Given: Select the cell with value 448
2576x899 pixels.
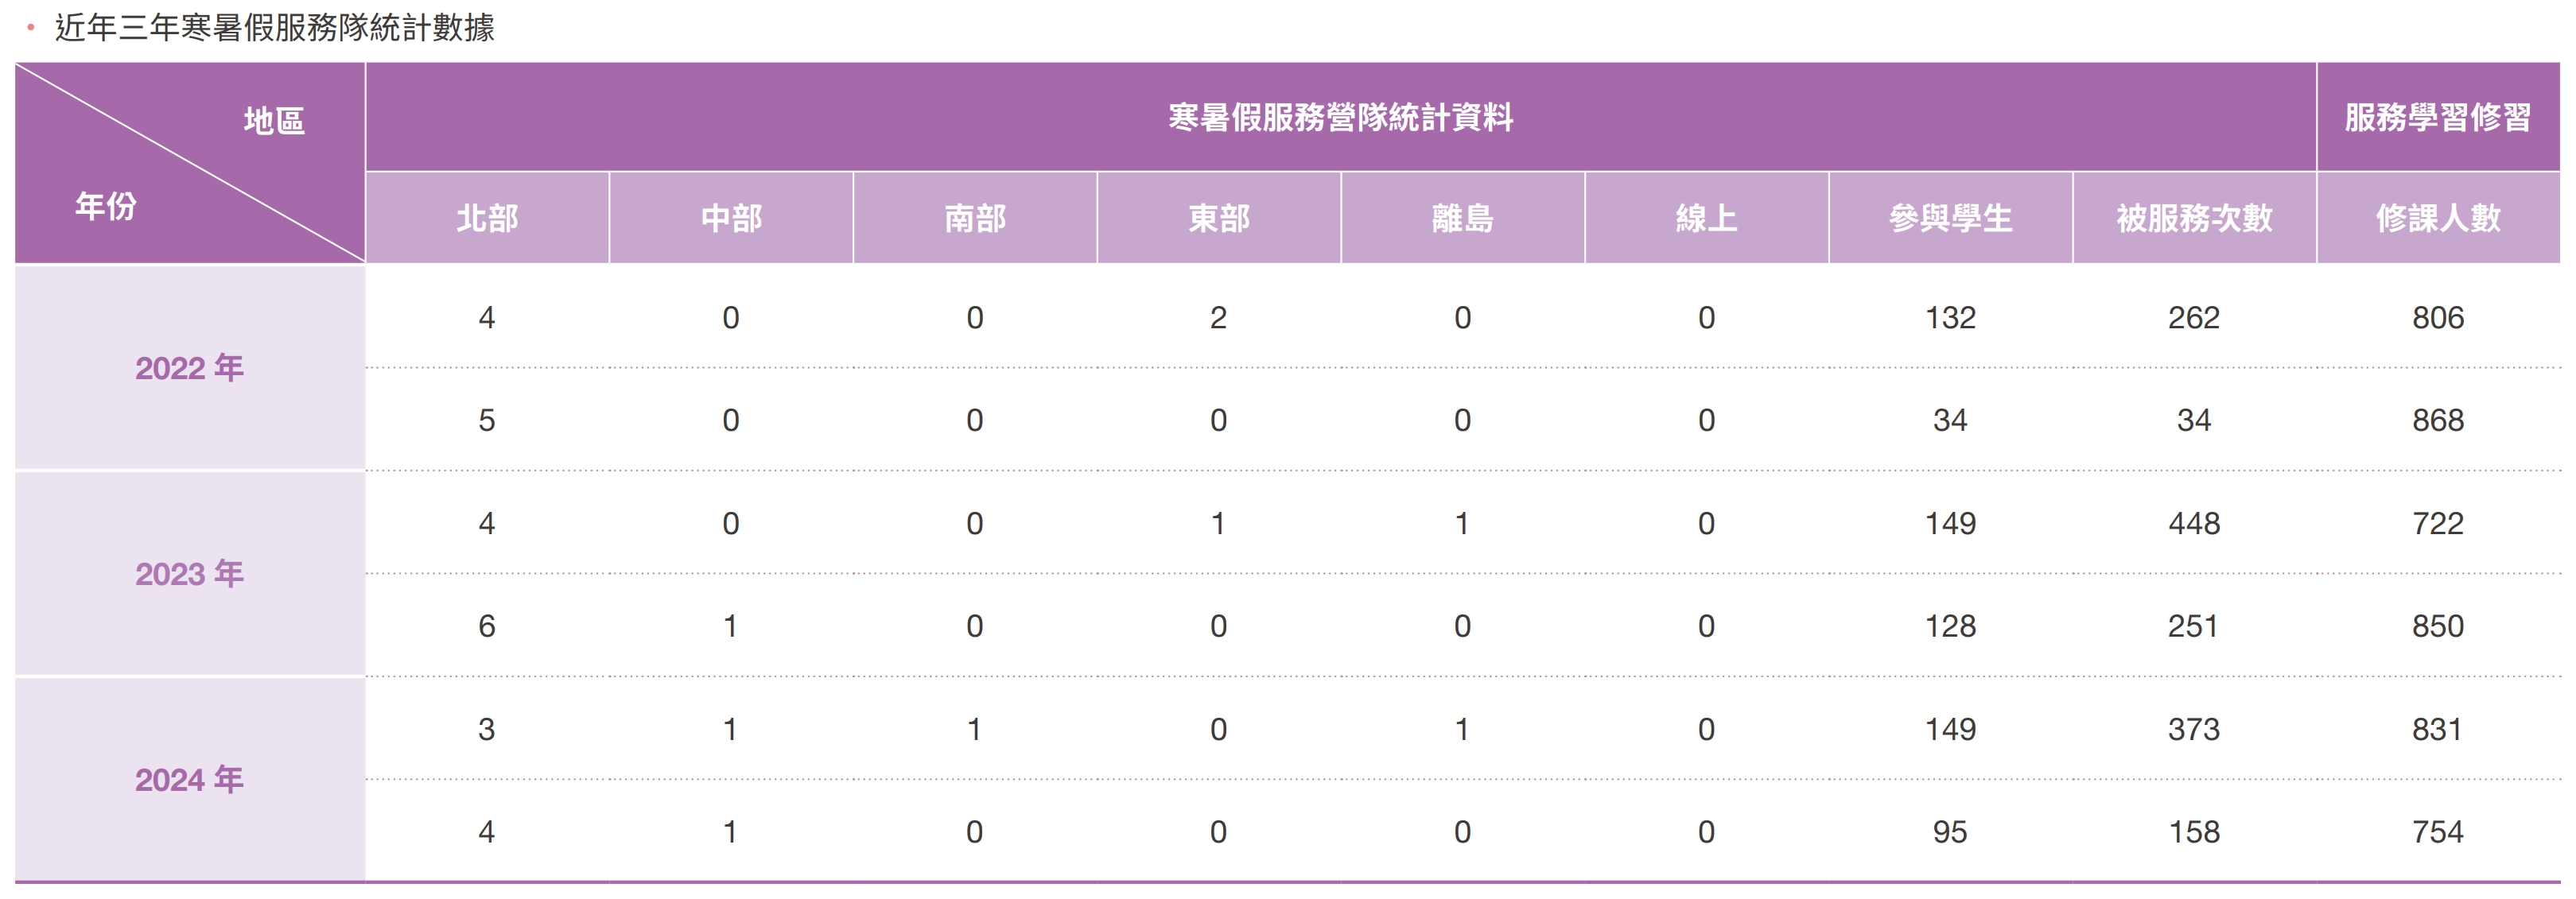Looking at the screenshot, I should tap(2194, 523).
